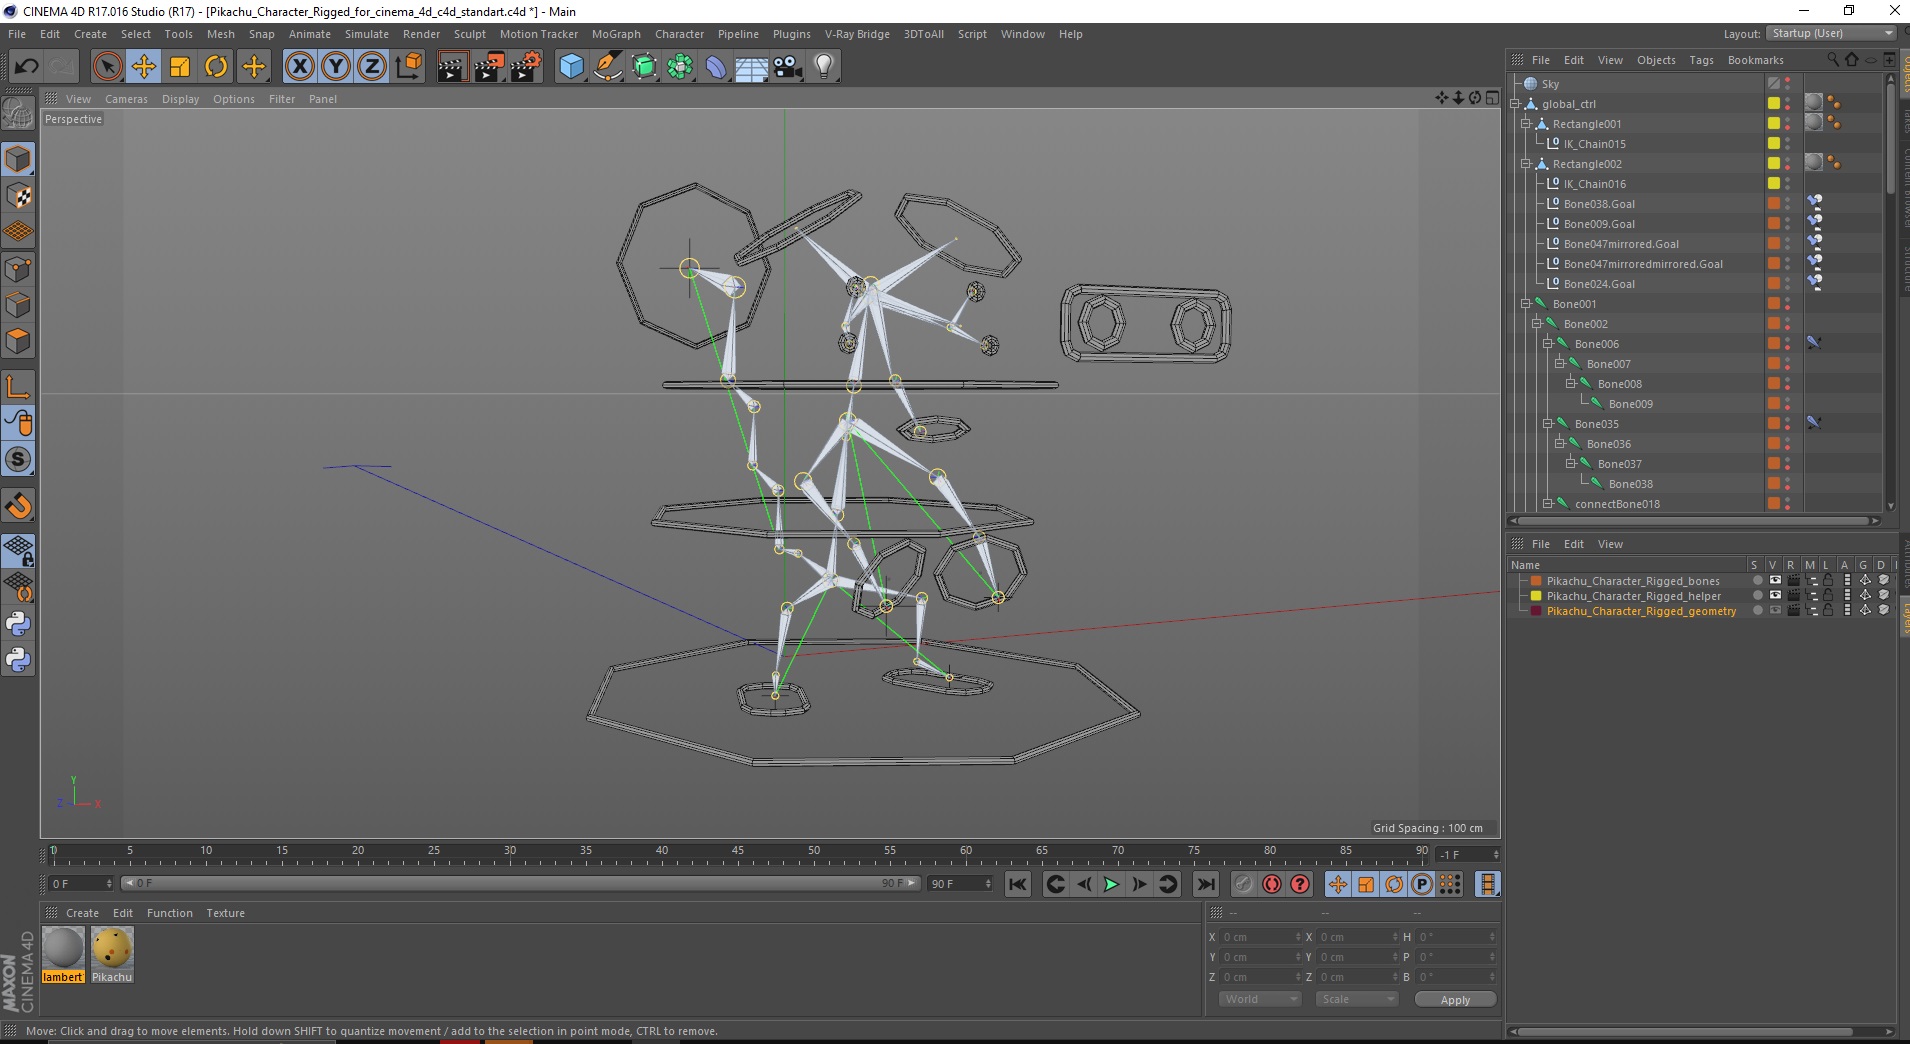Image resolution: width=1910 pixels, height=1044 pixels.
Task: Render the current view with clapperboard
Action: point(452,67)
